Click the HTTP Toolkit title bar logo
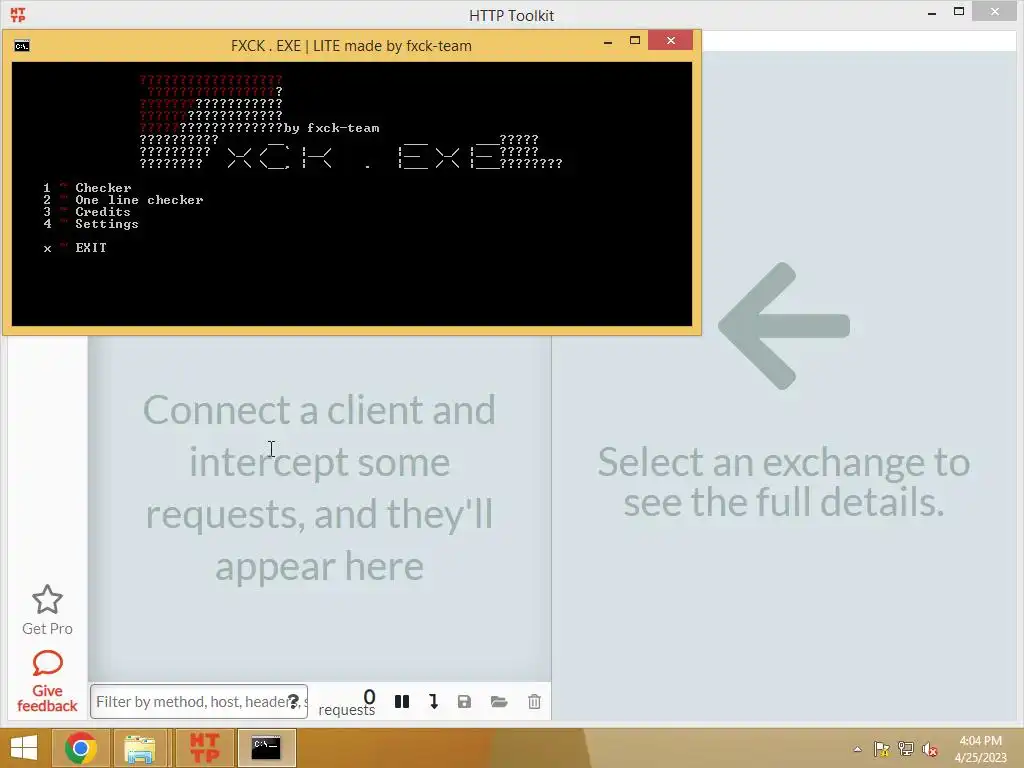The height and width of the screenshot is (768, 1024). tap(18, 15)
